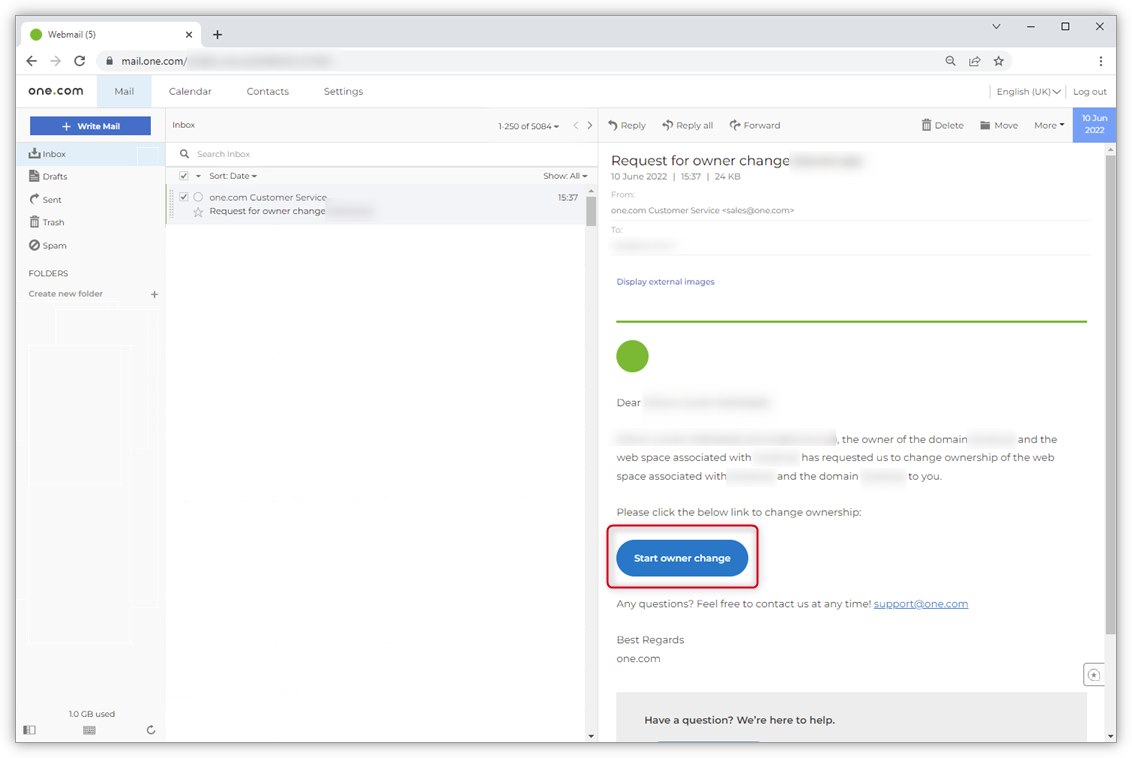Image resolution: width=1132 pixels, height=758 pixels.
Task: Open the English (UK) language dropdown
Action: click(1028, 92)
